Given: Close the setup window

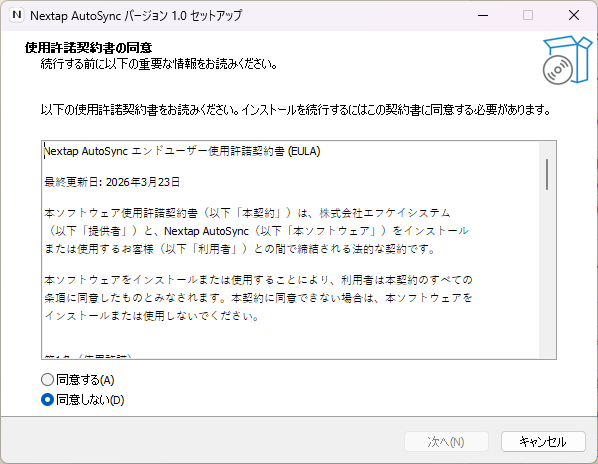Looking at the screenshot, I should (574, 15).
